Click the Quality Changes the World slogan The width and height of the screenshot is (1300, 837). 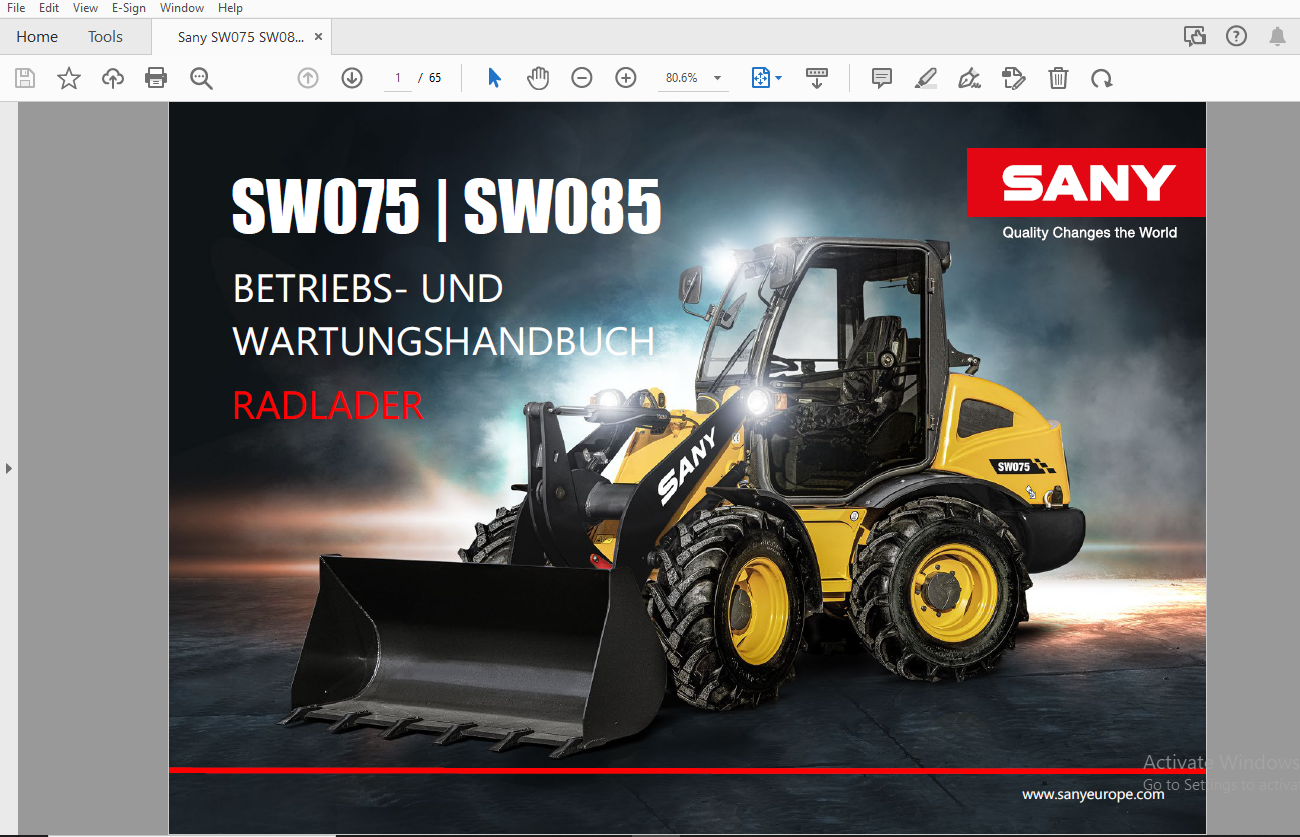point(1090,233)
